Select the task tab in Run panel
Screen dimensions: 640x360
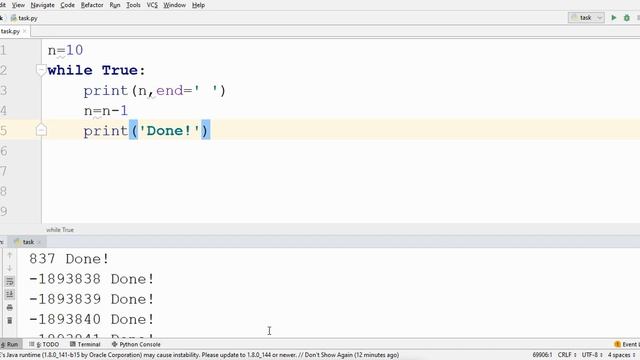coord(28,242)
